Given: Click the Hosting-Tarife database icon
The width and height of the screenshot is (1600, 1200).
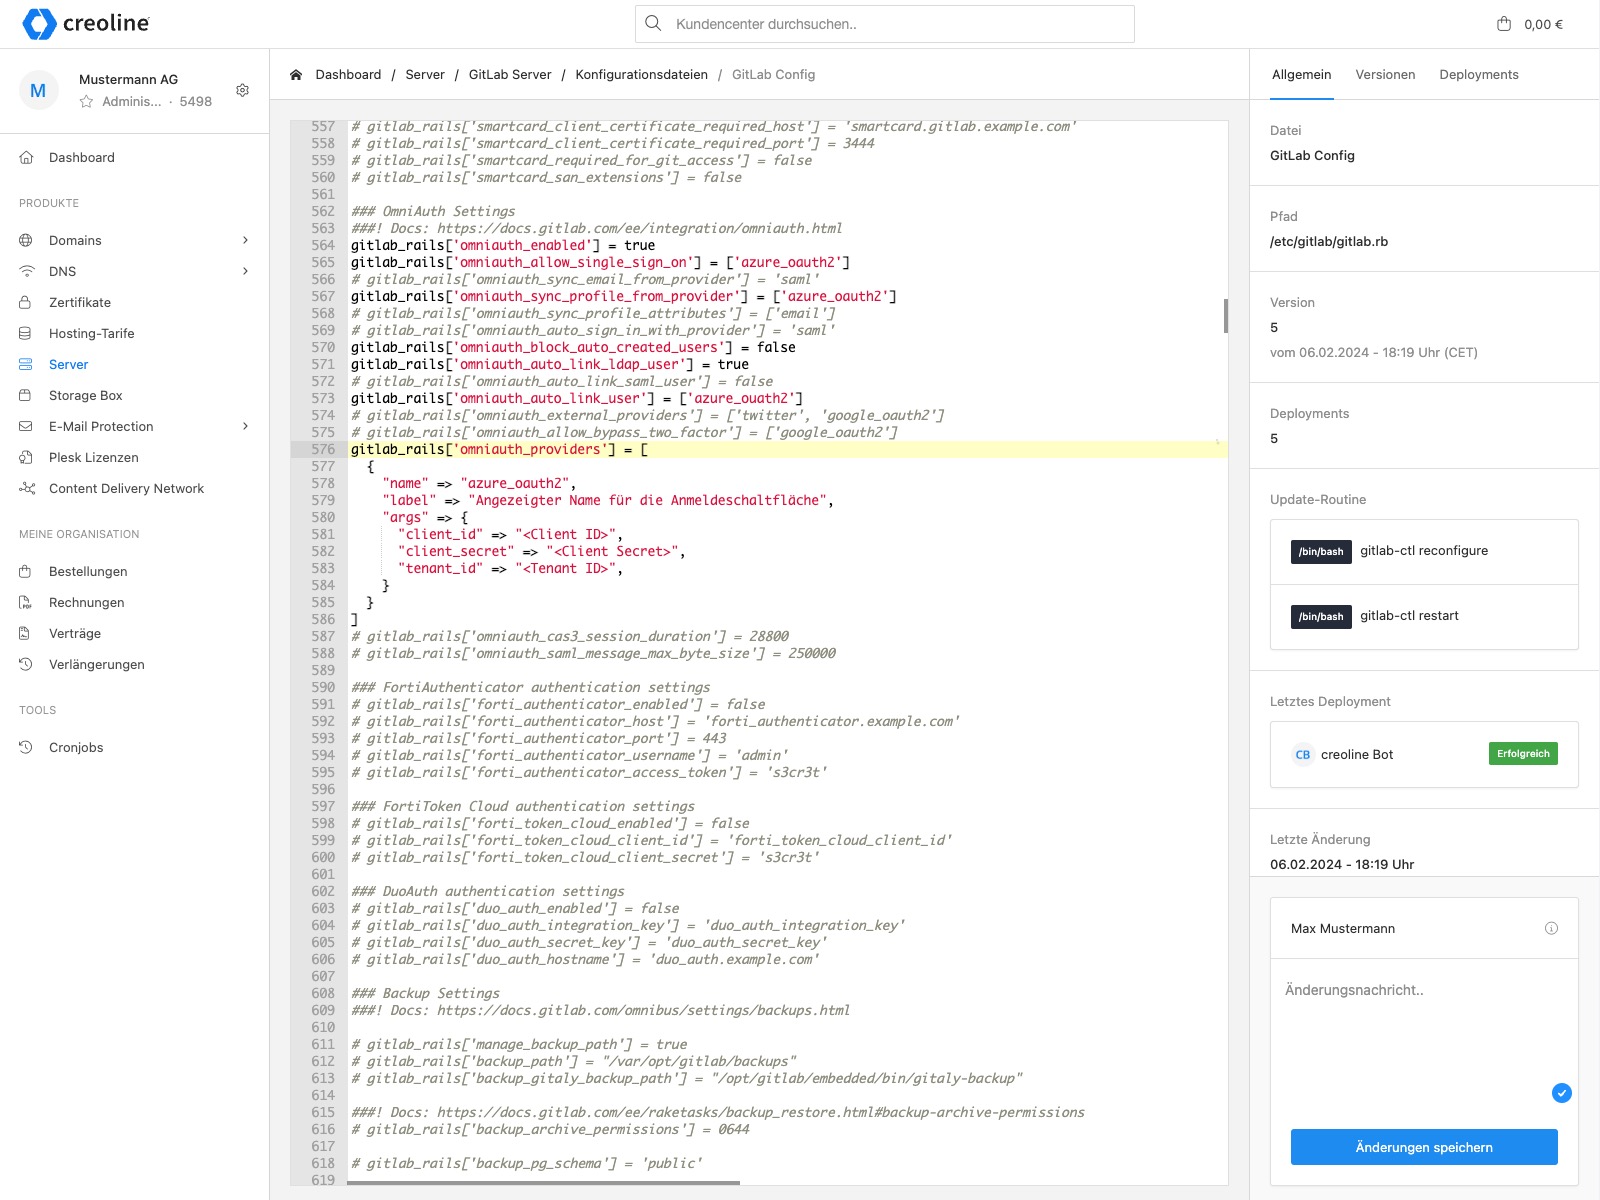Looking at the screenshot, I should [26, 333].
